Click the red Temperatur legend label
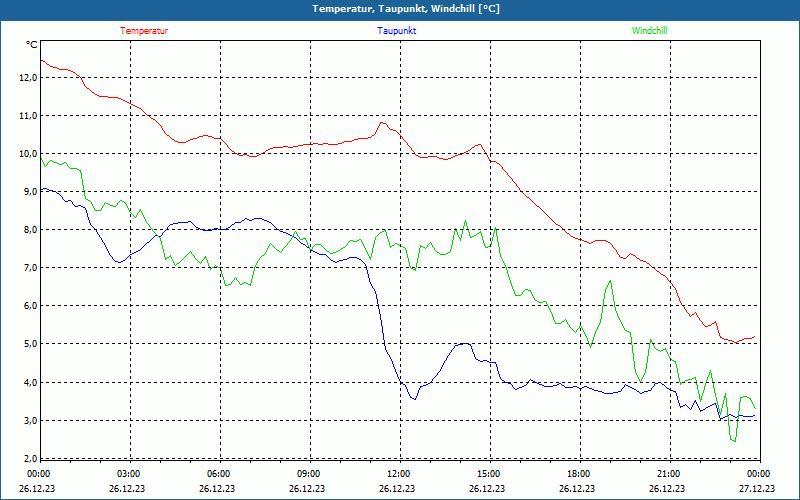Viewport: 800px width, 500px height. (x=144, y=31)
